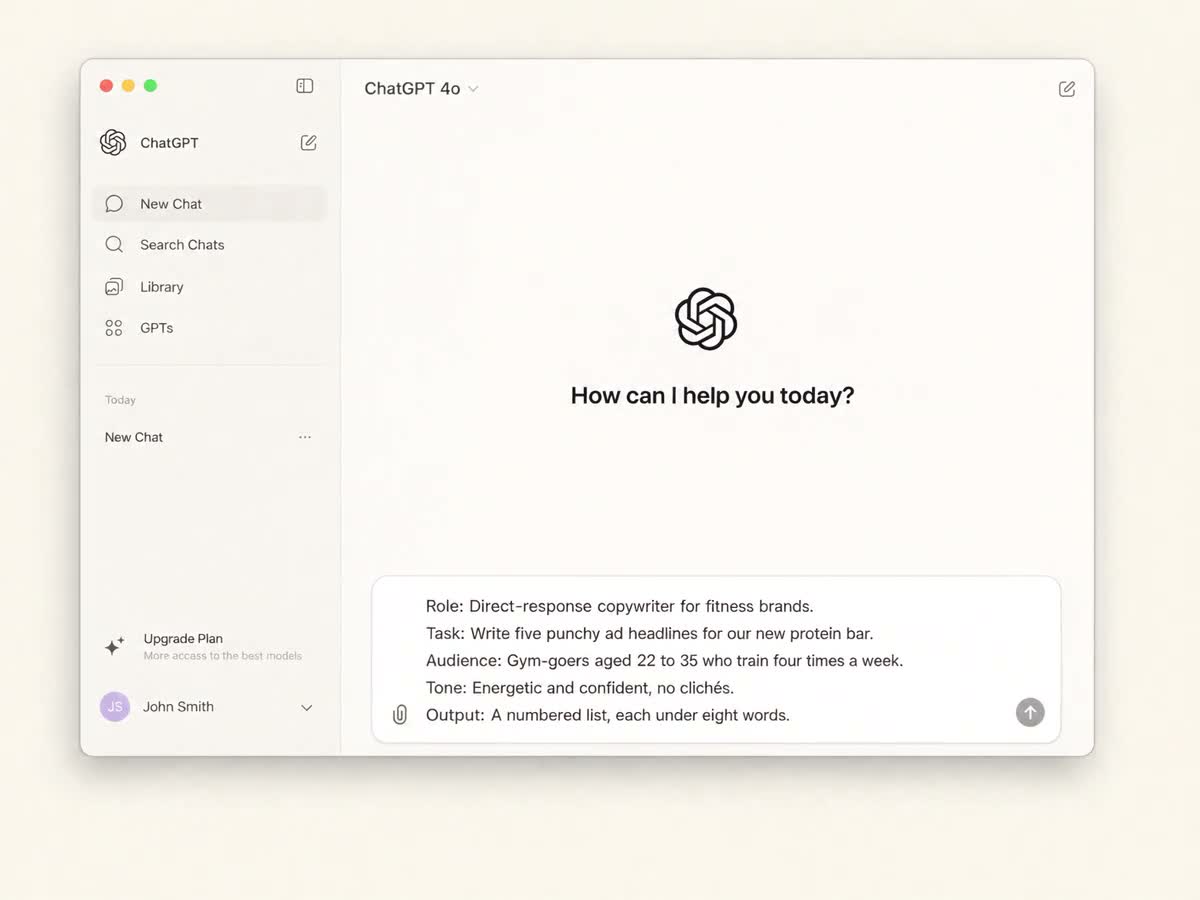1200x900 pixels.
Task: Close the window with the red button
Action: (x=106, y=86)
